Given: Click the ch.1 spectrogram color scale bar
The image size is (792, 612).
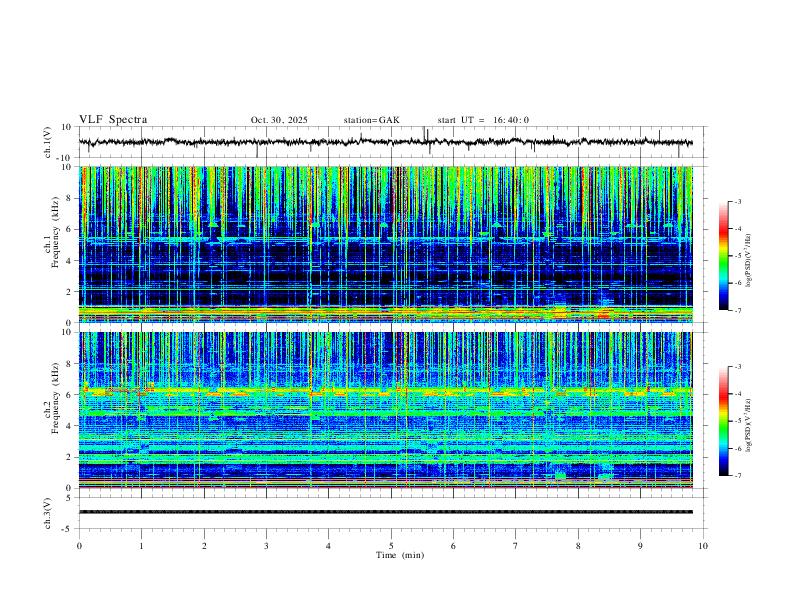Looking at the screenshot, I should pyautogui.click(x=723, y=256).
